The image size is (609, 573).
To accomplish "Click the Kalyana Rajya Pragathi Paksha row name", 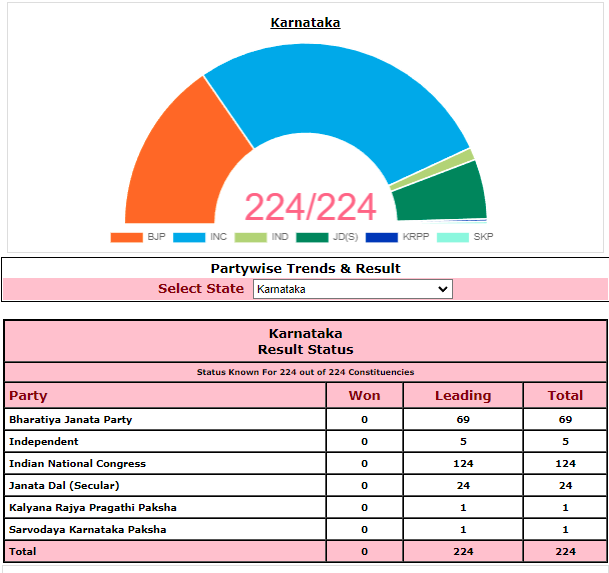I will click(x=93, y=508).
